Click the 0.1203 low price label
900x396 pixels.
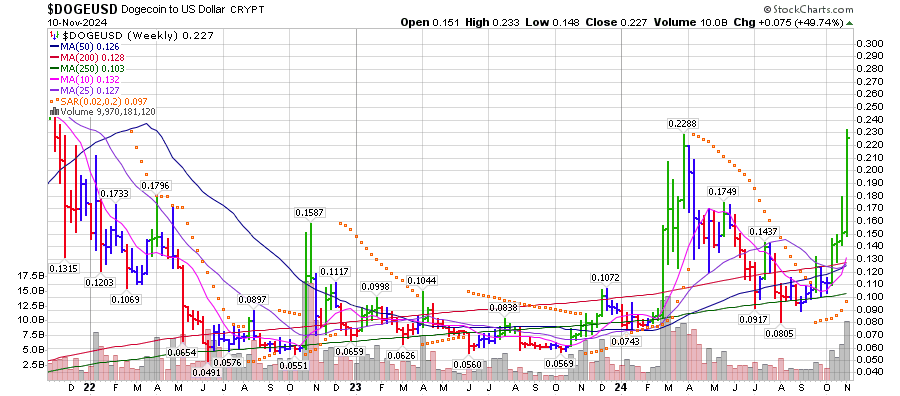pos(100,282)
